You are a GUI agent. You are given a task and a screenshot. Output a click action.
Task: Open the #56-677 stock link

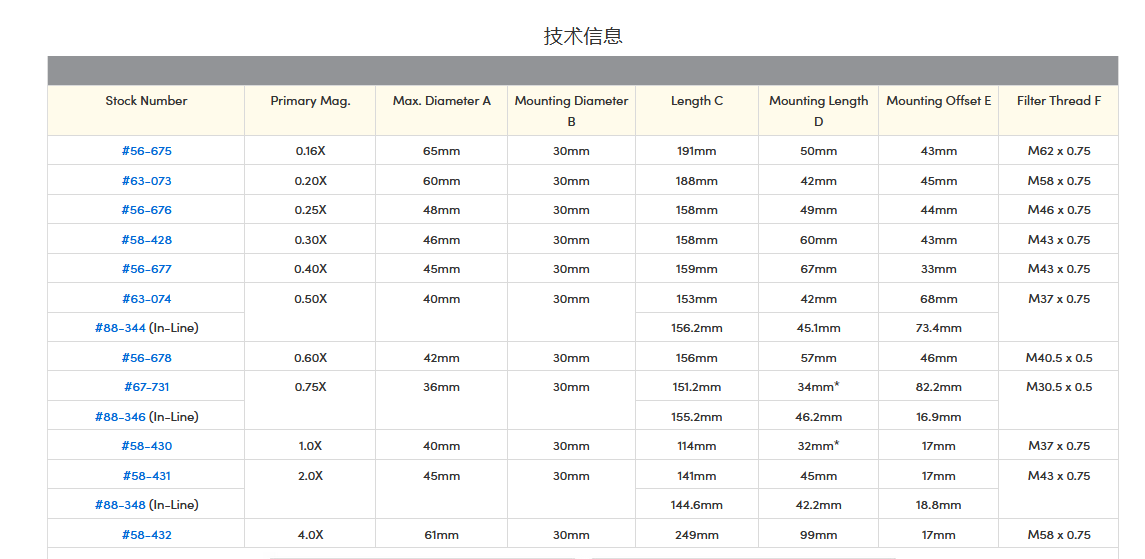(x=146, y=269)
